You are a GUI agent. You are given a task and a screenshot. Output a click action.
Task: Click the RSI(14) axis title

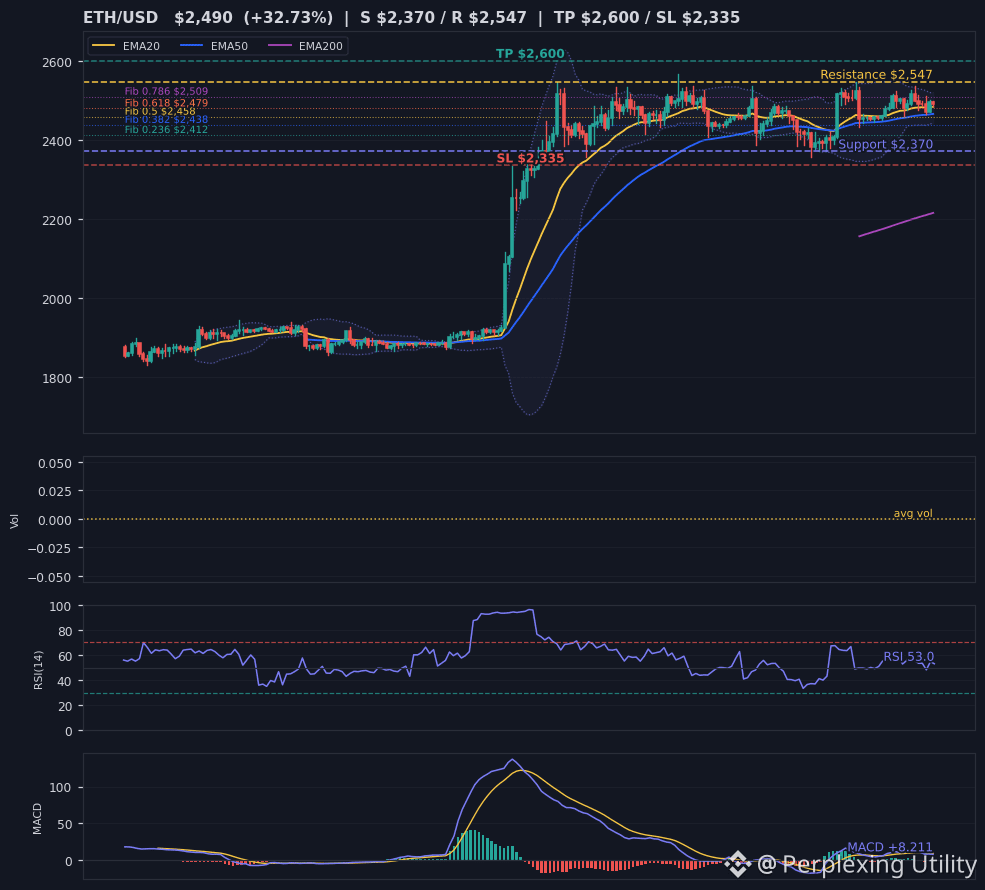38,670
